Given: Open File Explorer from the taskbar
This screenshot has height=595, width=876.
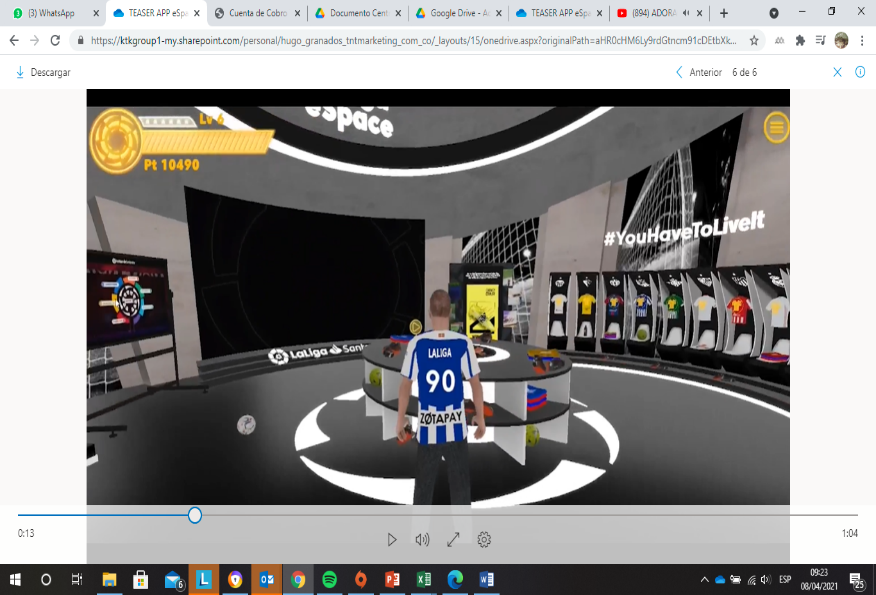Looking at the screenshot, I should tap(109, 579).
